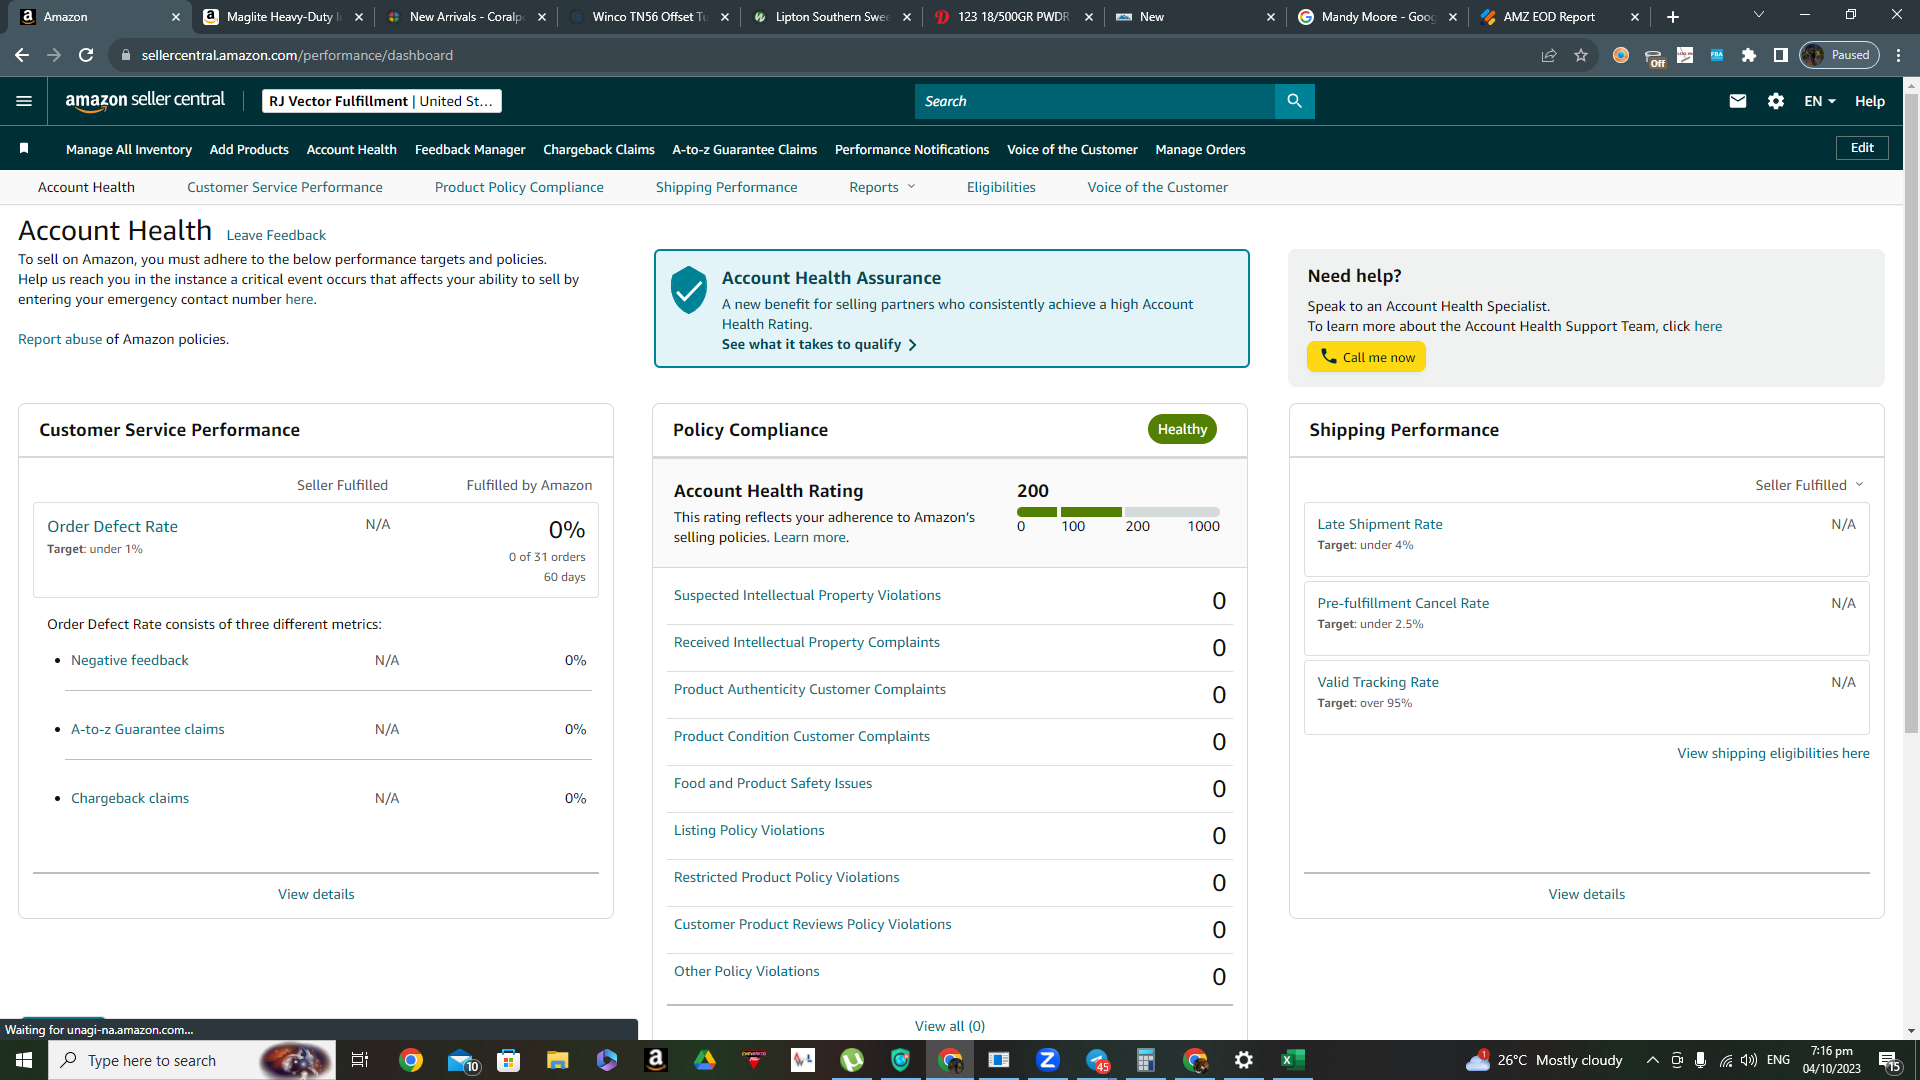Viewport: 1920px width, 1080px height.
Task: Open the messages envelope icon
Action: (x=1738, y=101)
